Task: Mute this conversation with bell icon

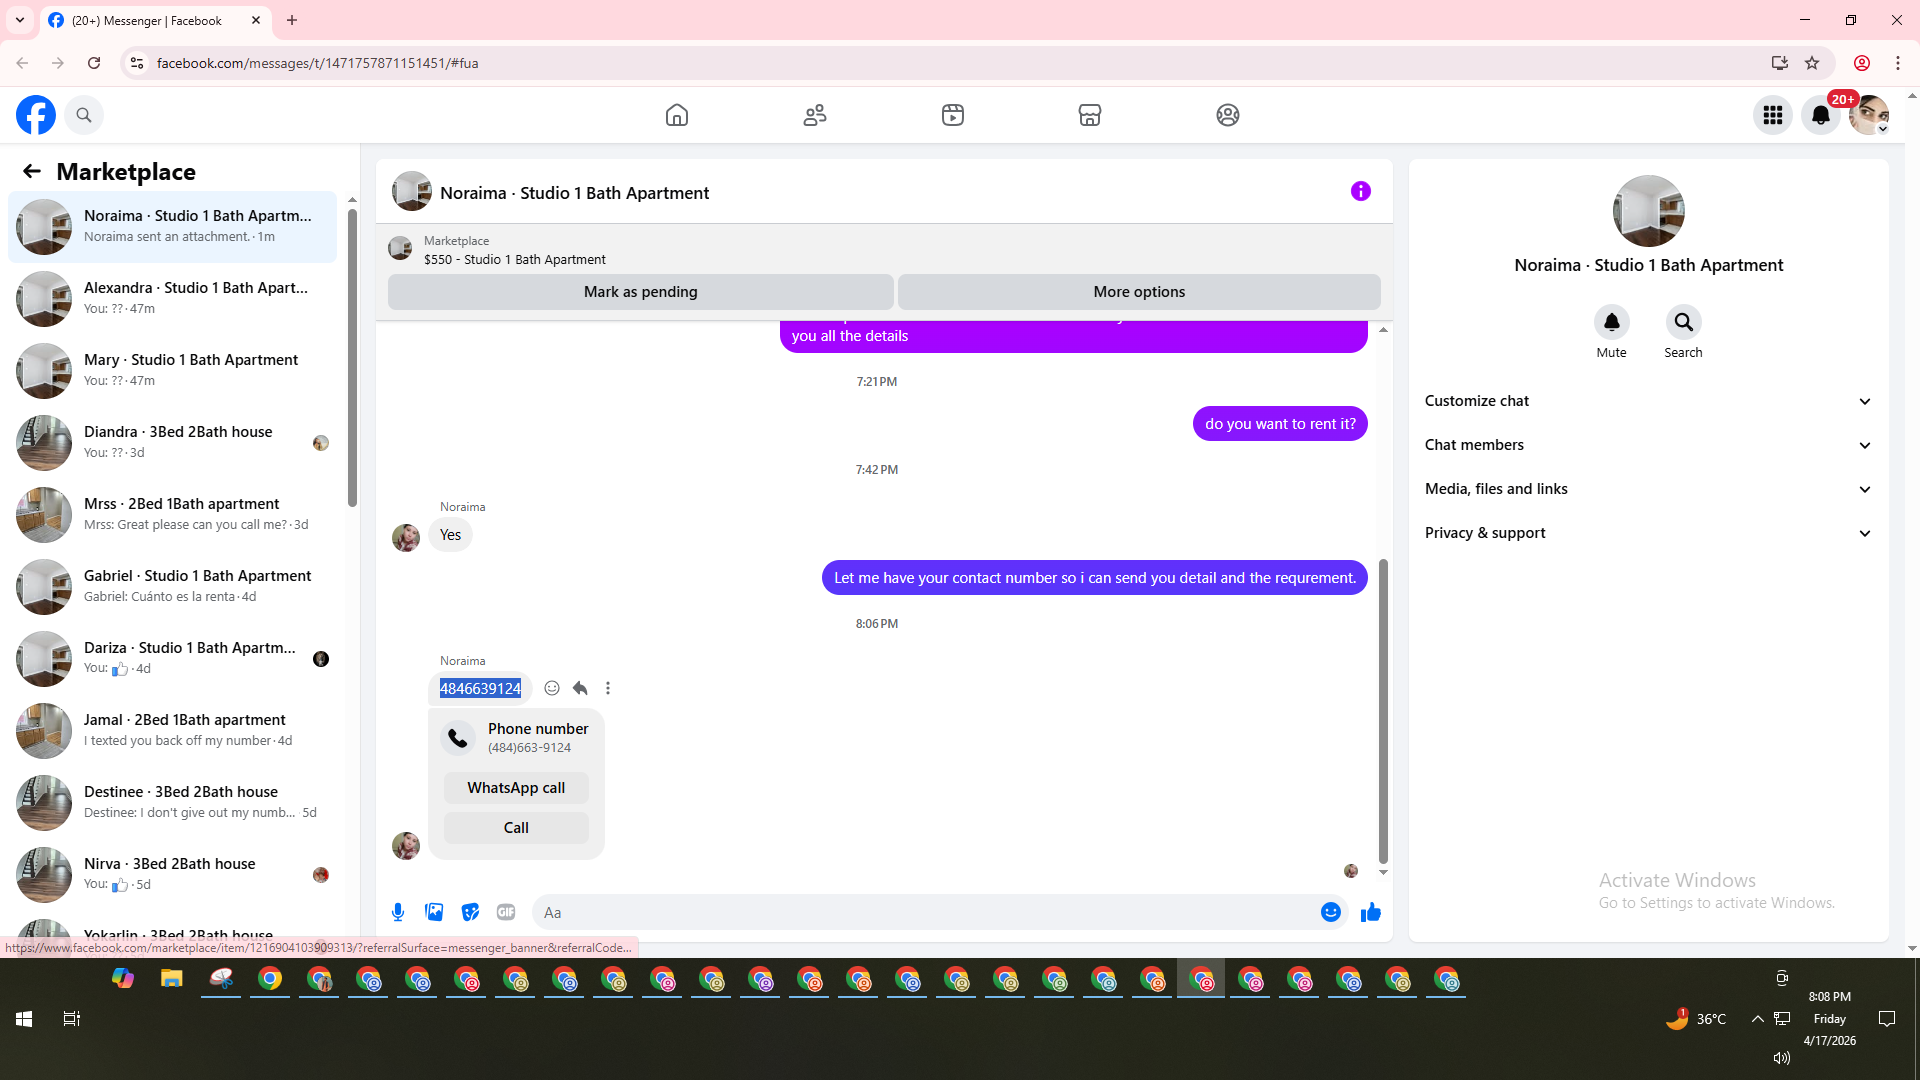Action: [x=1611, y=322]
